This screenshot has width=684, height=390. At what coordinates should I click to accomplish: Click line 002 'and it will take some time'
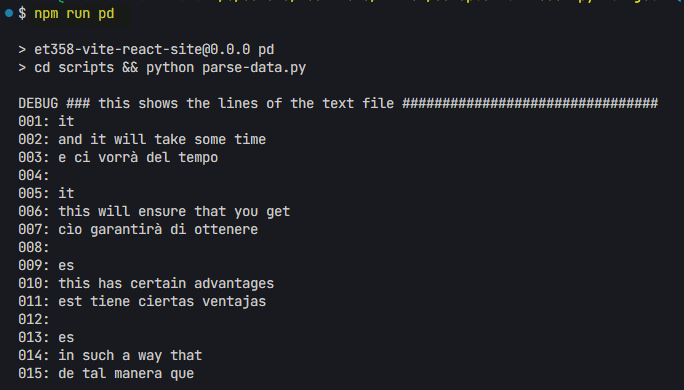(x=162, y=140)
